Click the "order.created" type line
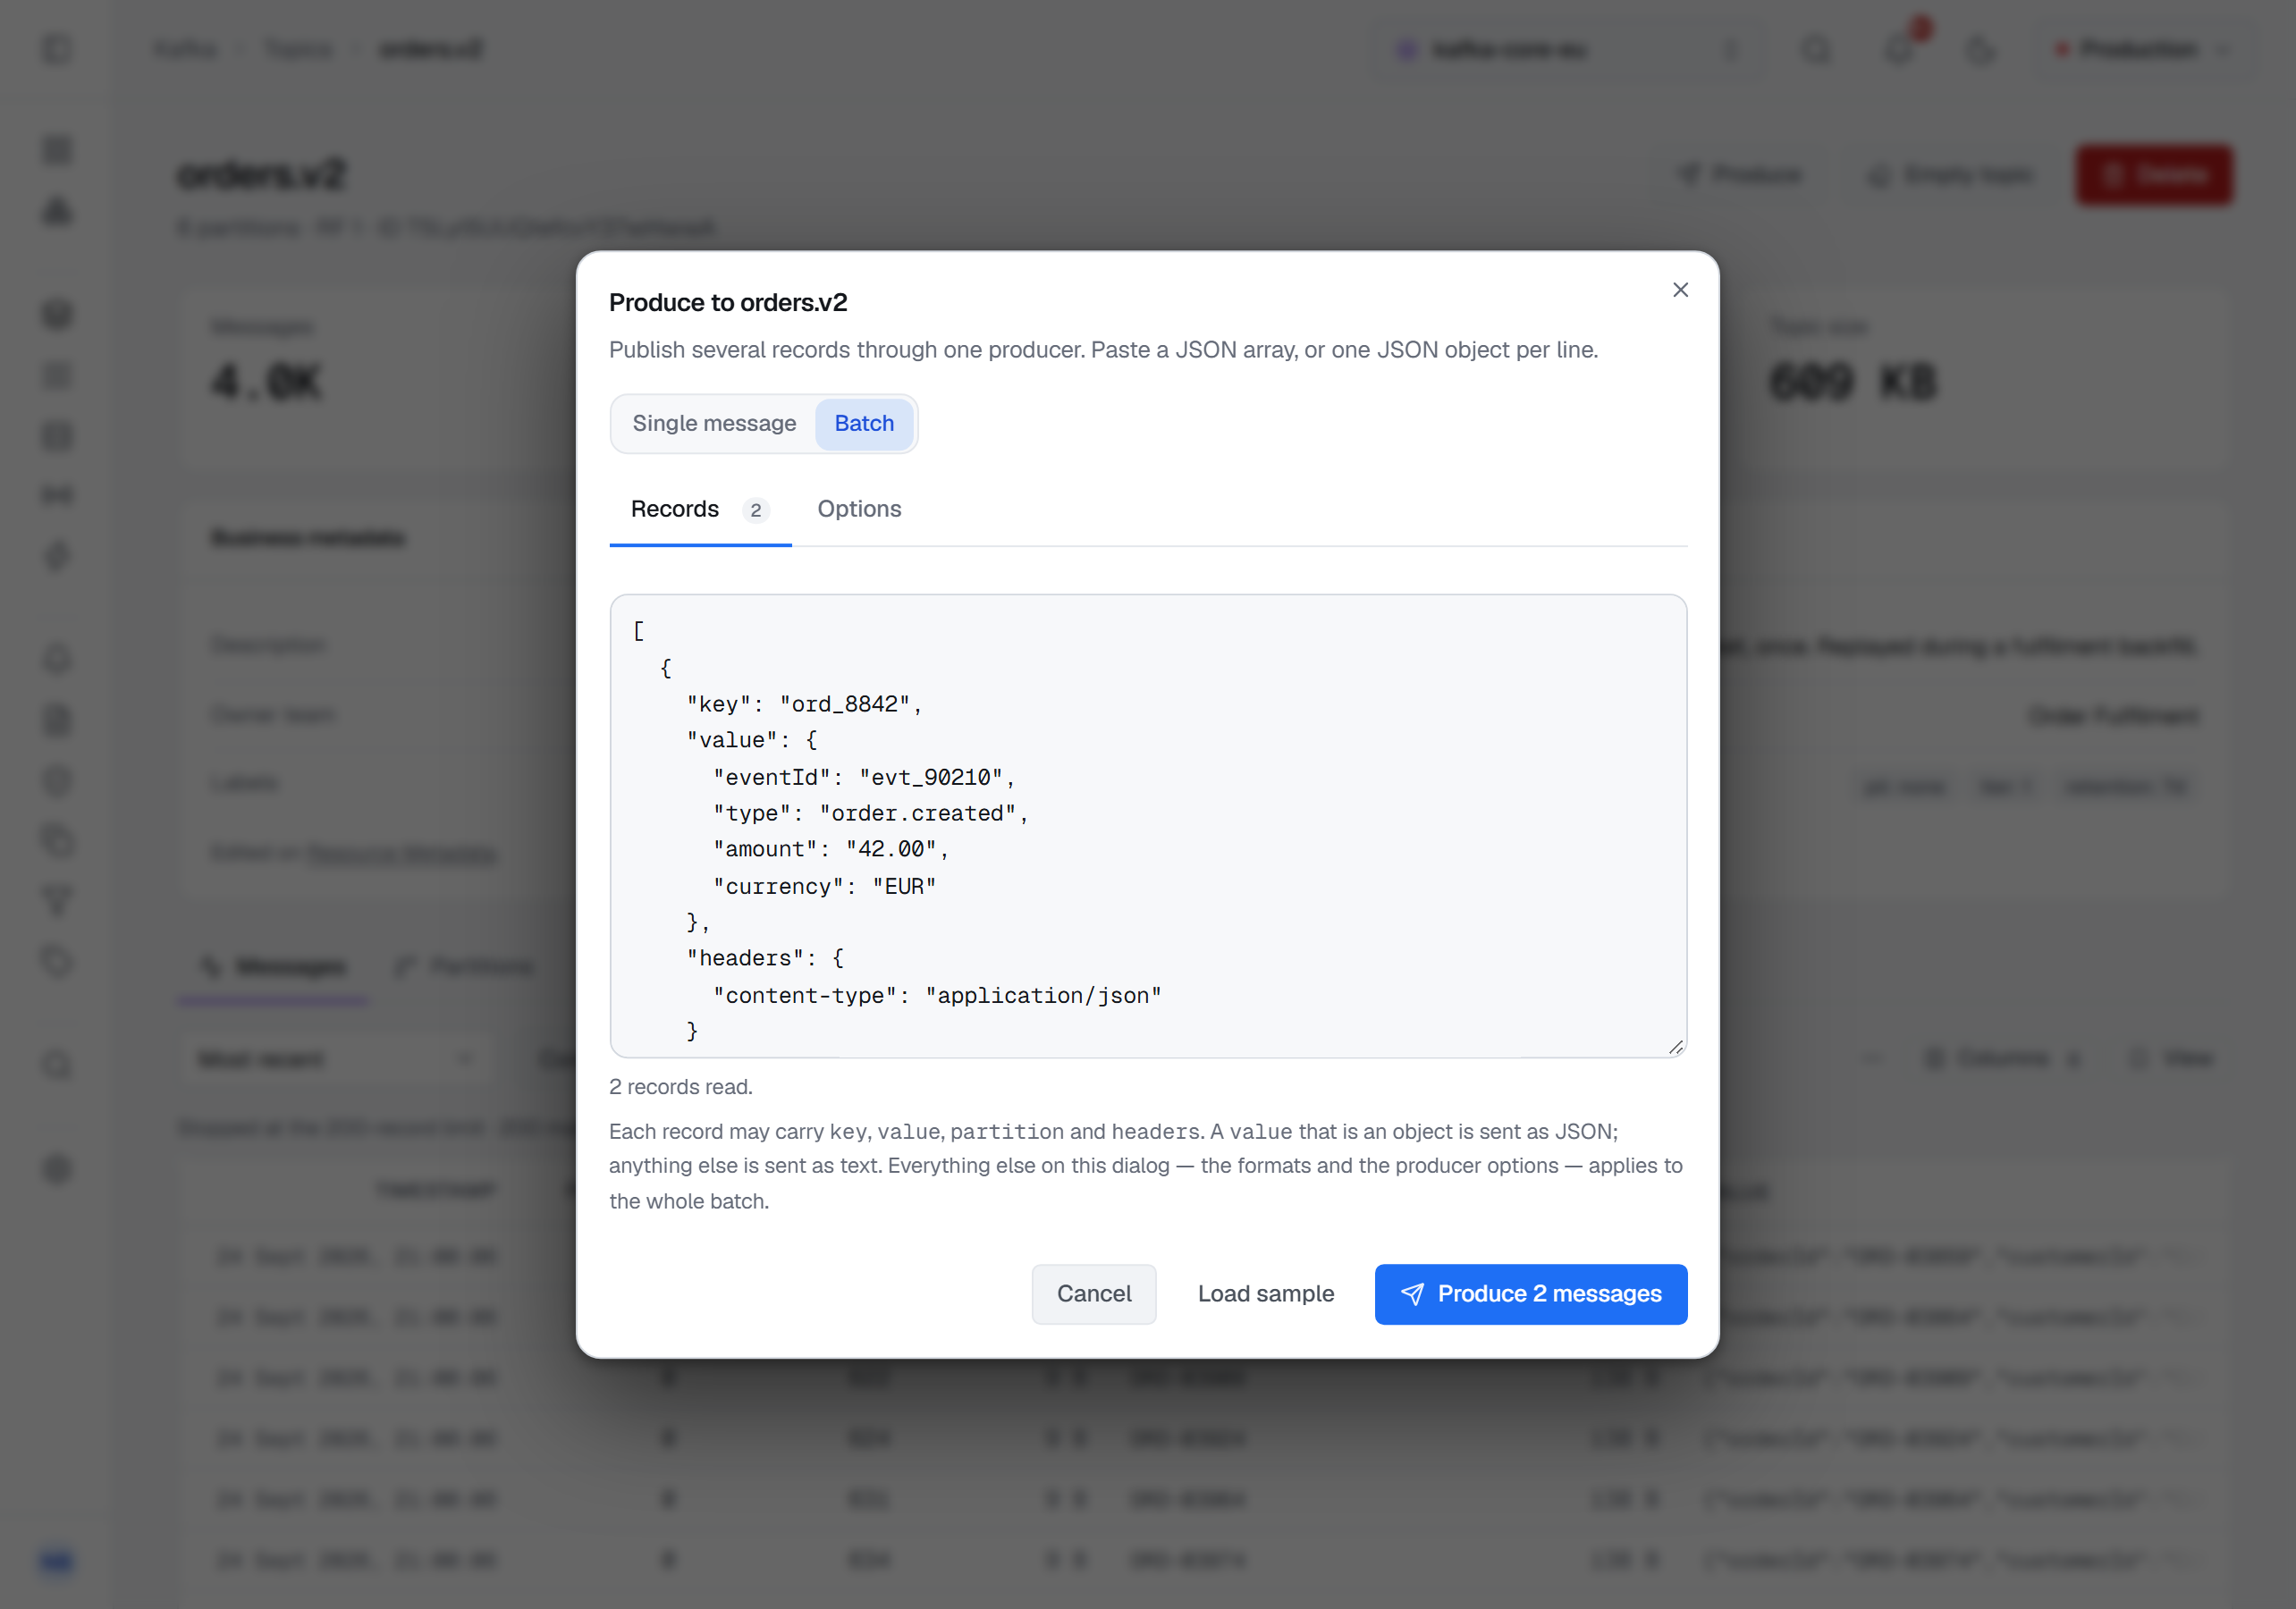Viewport: 2296px width, 1609px height. pyautogui.click(x=870, y=813)
